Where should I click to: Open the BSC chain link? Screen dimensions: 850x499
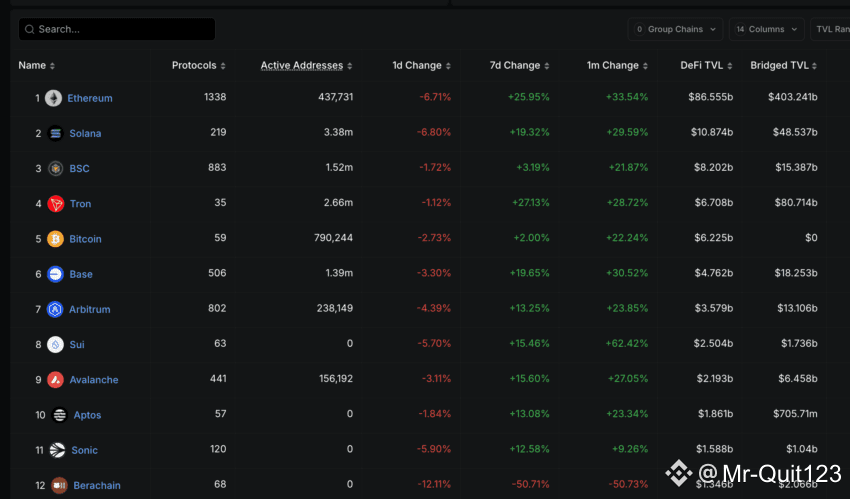[x=79, y=169]
